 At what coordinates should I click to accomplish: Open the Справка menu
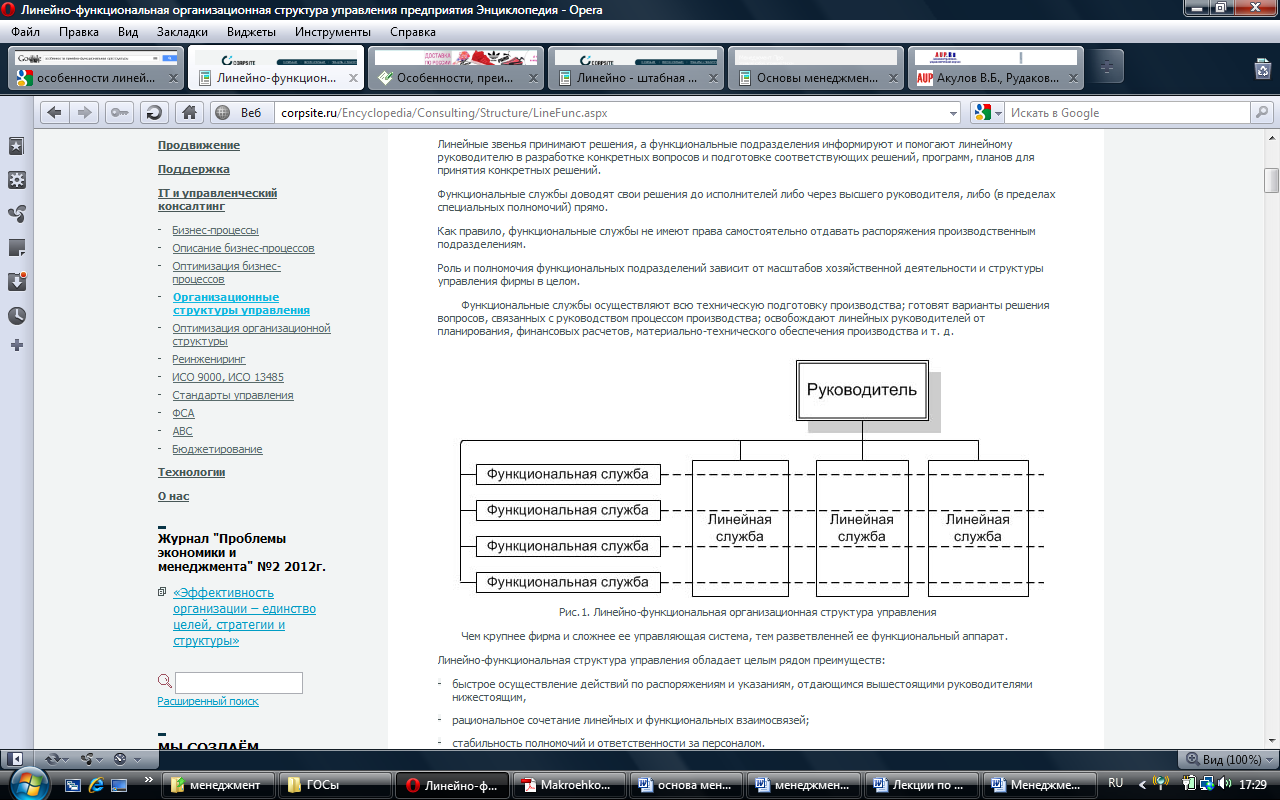(x=413, y=31)
